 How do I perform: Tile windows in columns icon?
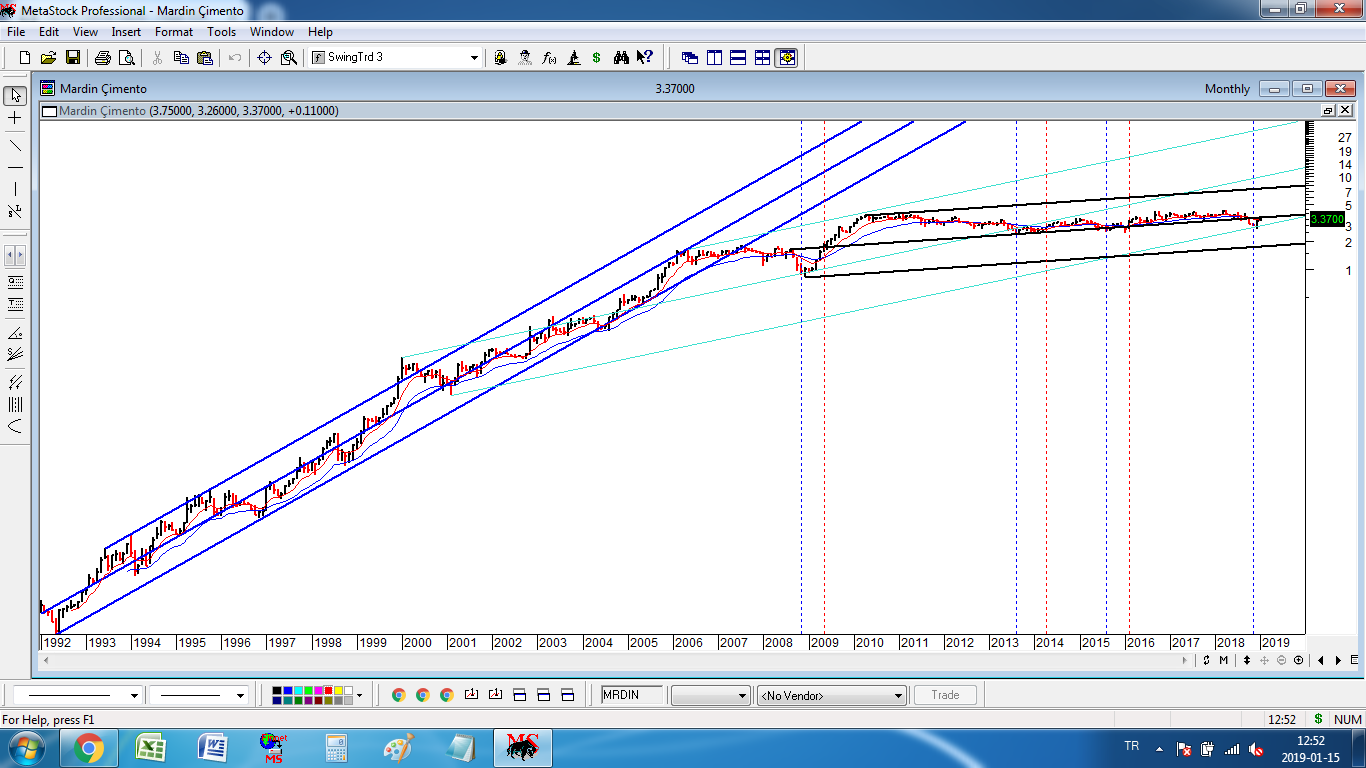click(714, 58)
